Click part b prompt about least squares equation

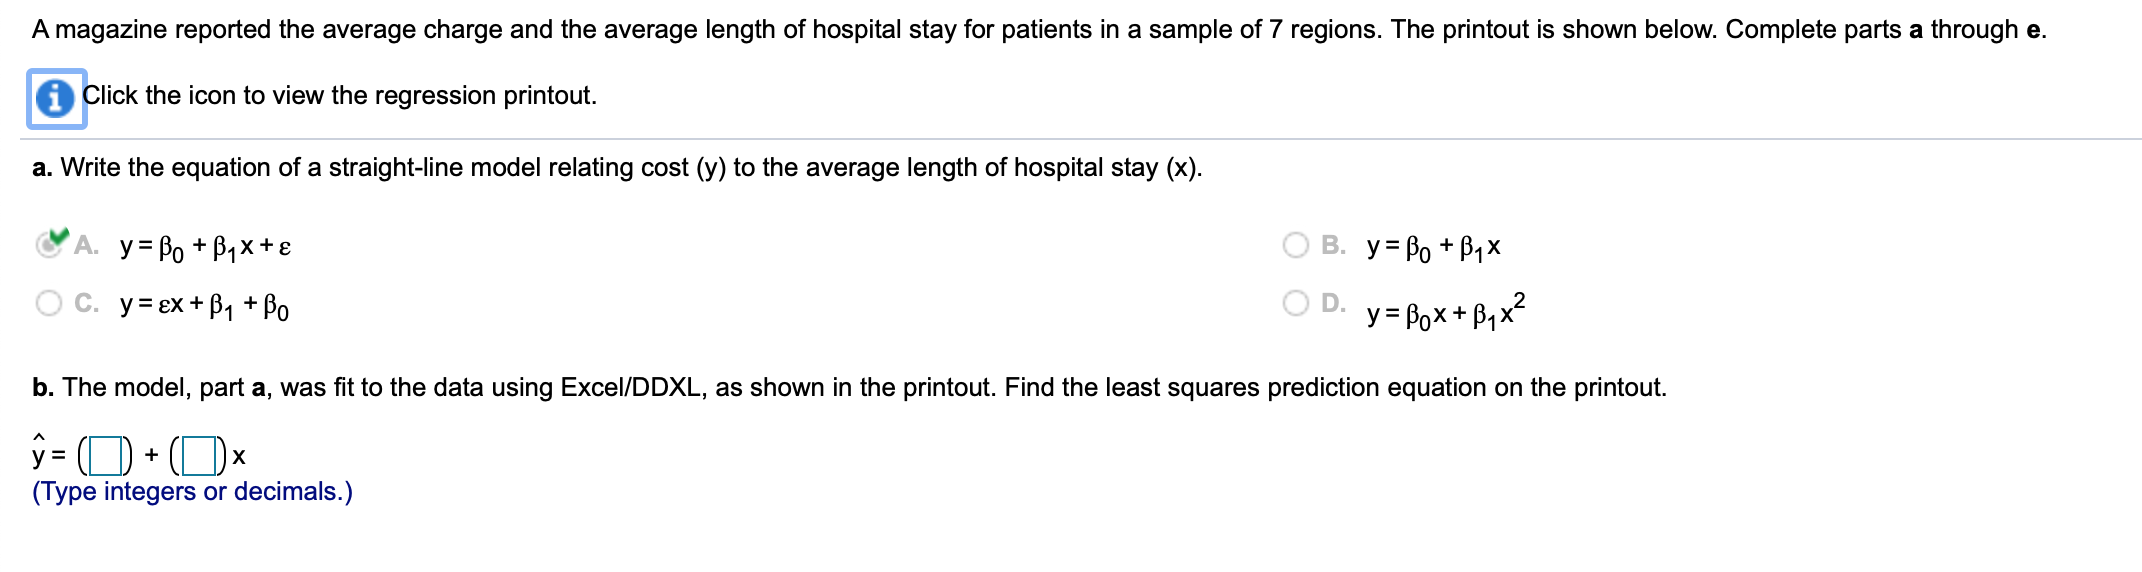(x=849, y=388)
